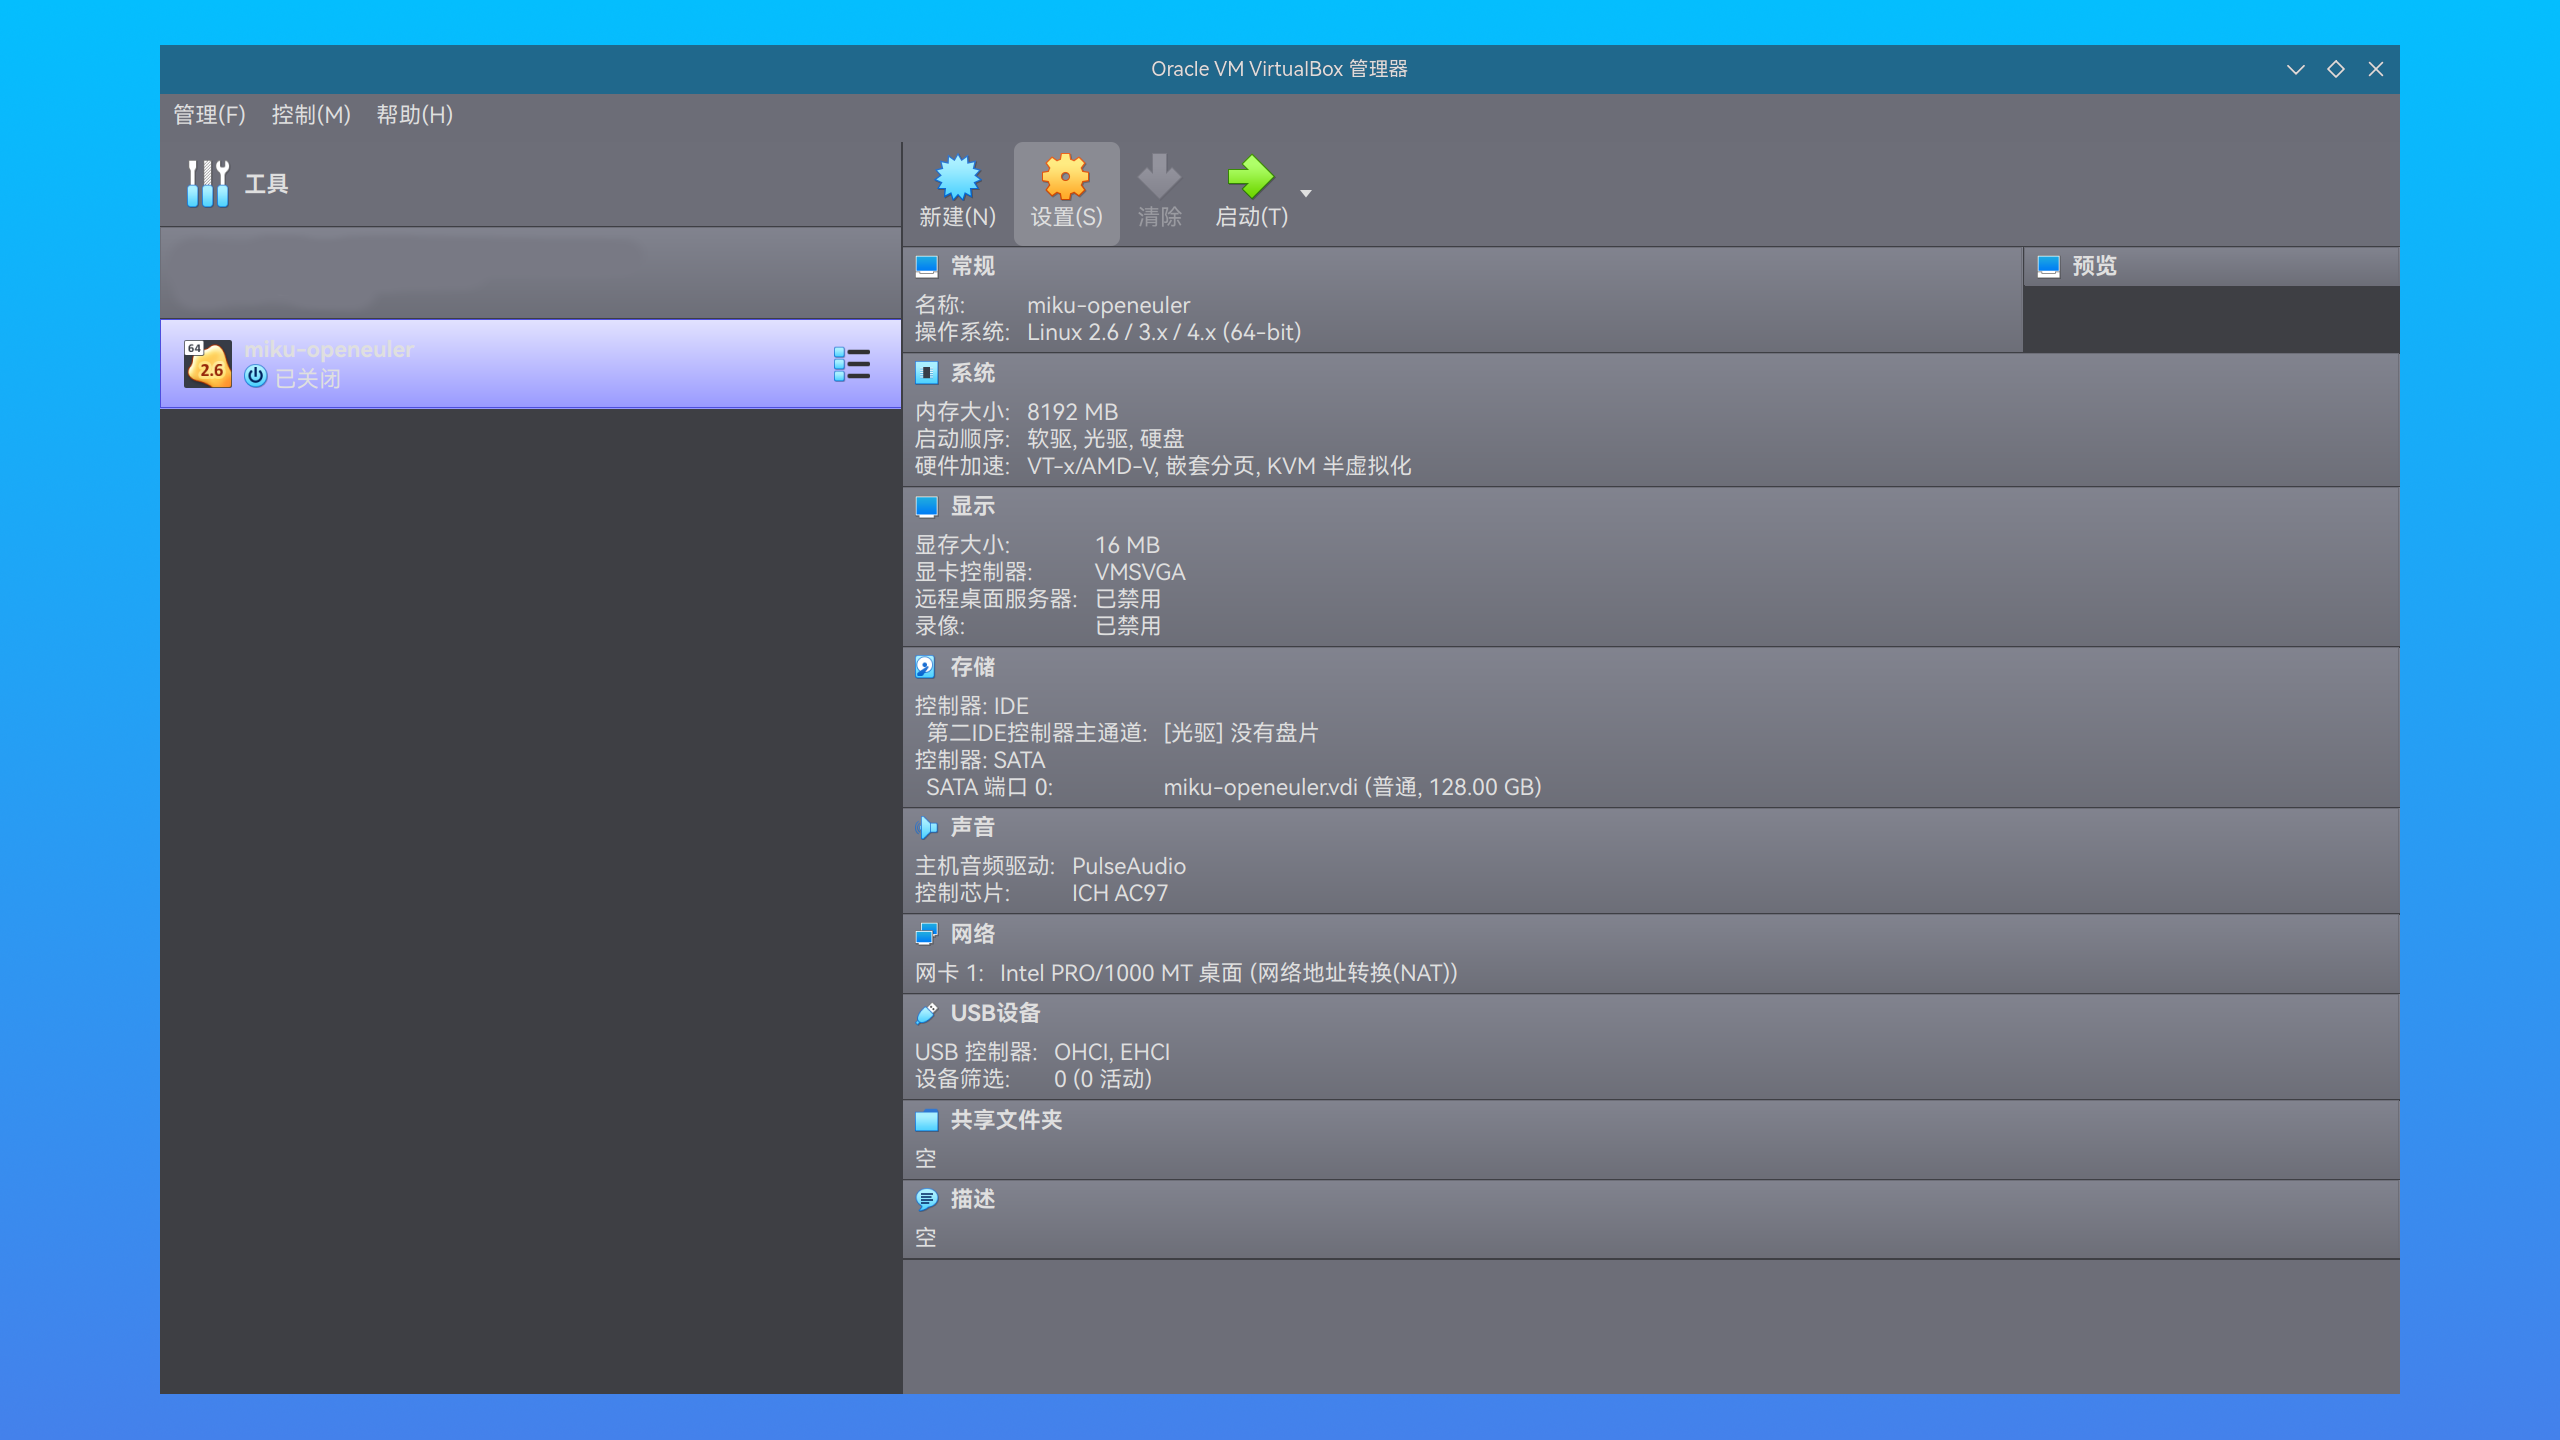Click the memory value 8192 MB
2560x1440 pixels.
[1072, 412]
